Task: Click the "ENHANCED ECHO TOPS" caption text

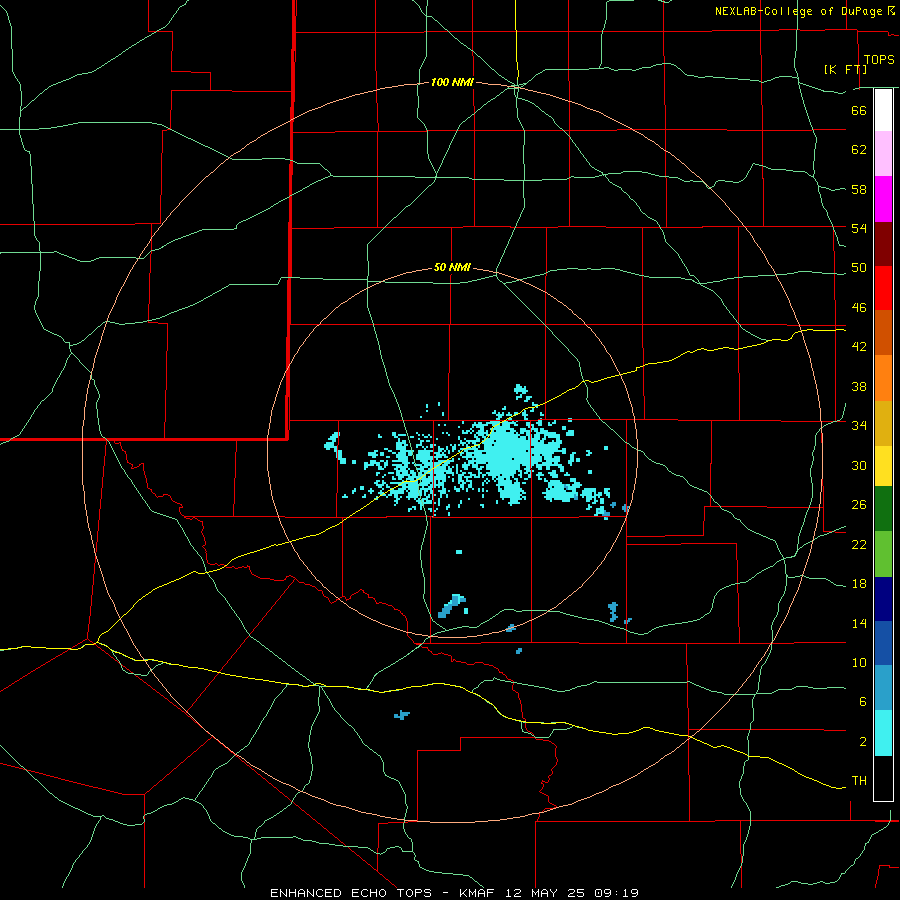Action: [351, 893]
